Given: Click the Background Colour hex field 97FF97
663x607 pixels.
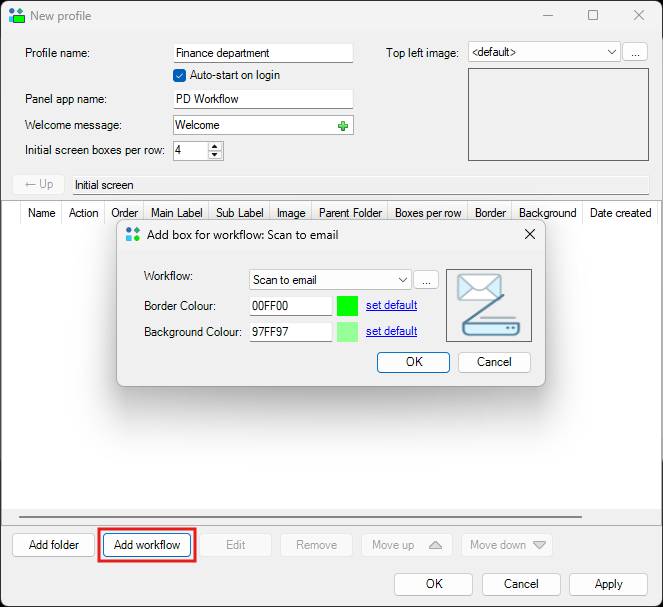Looking at the screenshot, I should coord(291,332).
